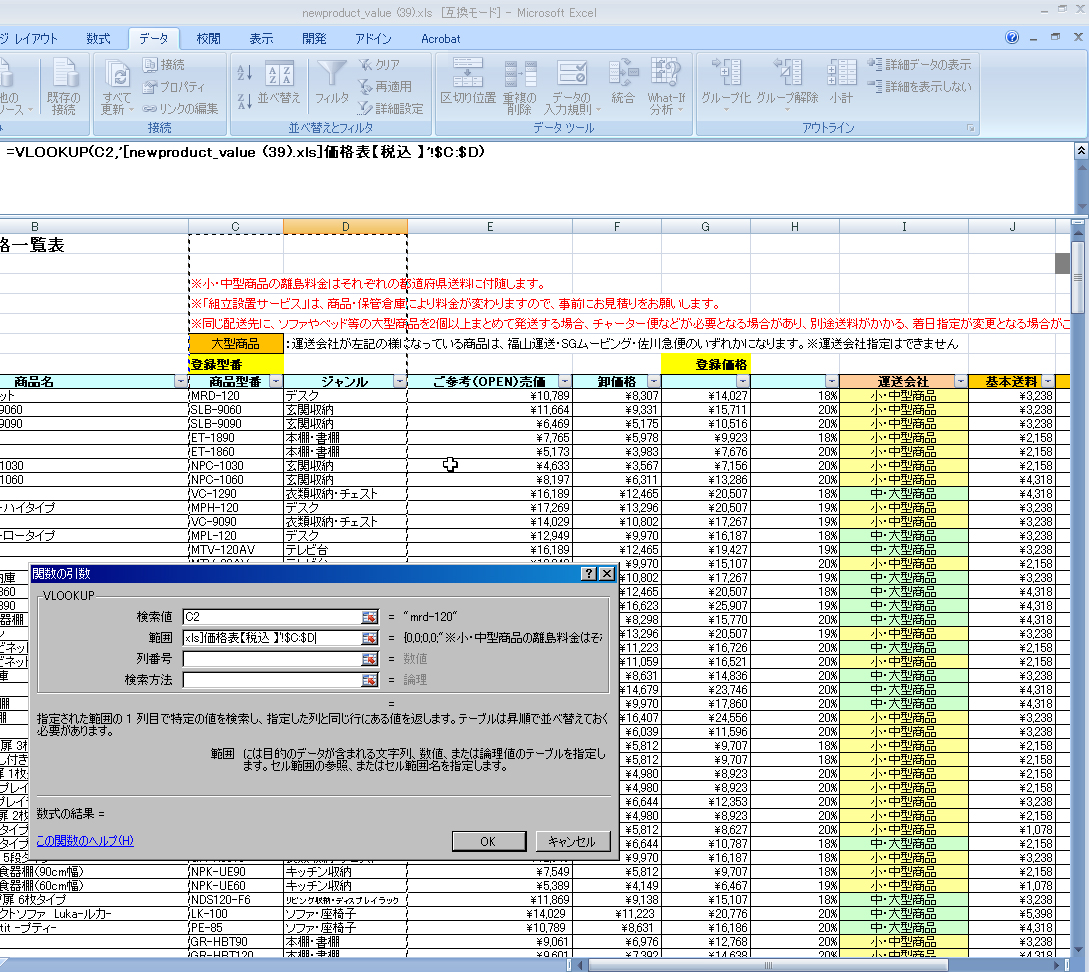Open filter dropdown in column H header
Screen dimensions: 1089x972
(x=832, y=382)
